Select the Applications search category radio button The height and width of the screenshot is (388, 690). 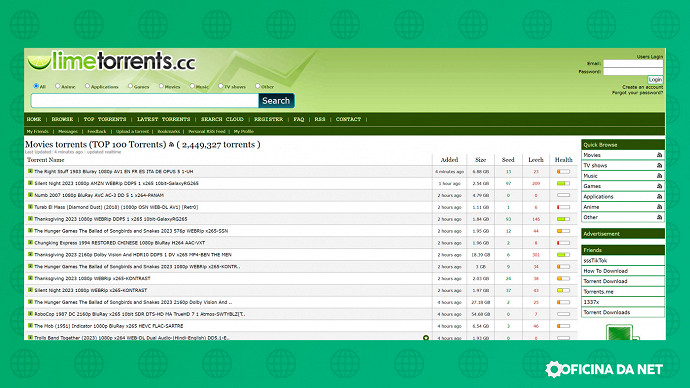(87, 86)
